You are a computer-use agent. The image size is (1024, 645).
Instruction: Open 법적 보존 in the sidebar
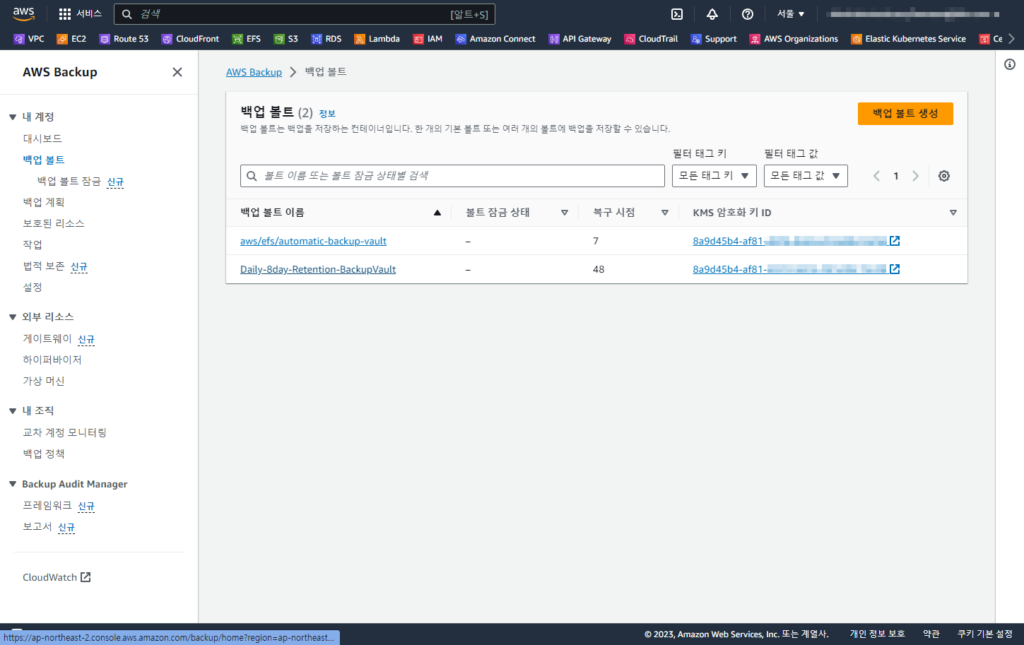point(43,266)
